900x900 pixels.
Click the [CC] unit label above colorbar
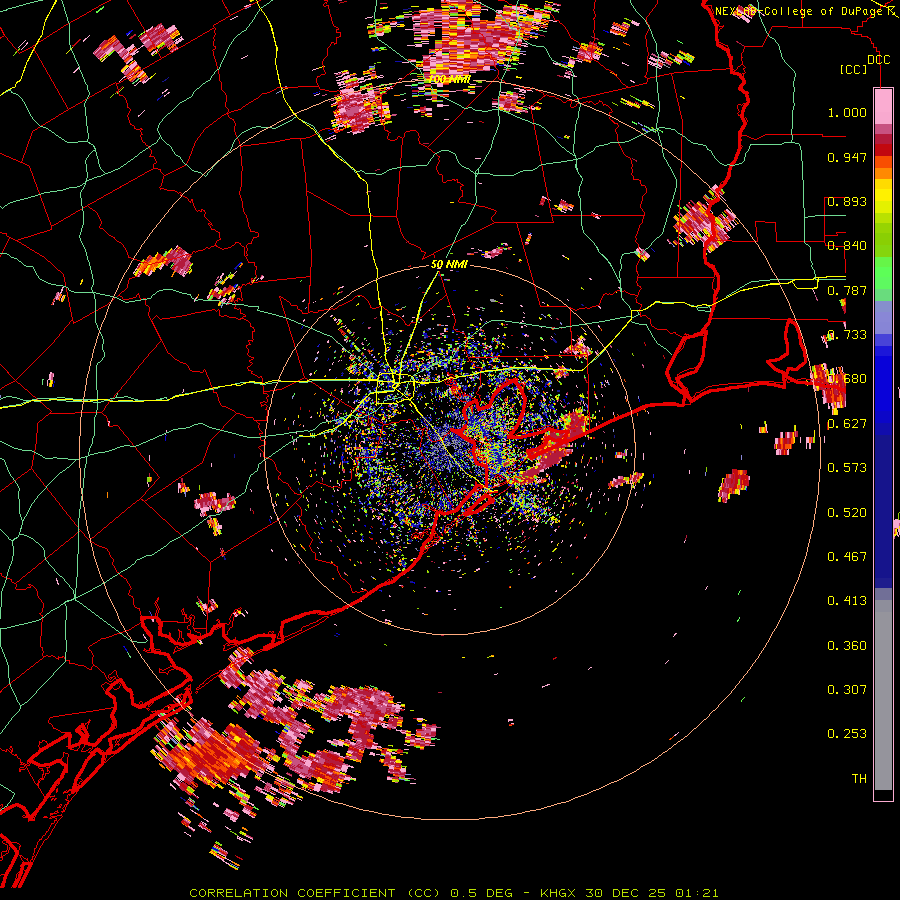coord(853,70)
